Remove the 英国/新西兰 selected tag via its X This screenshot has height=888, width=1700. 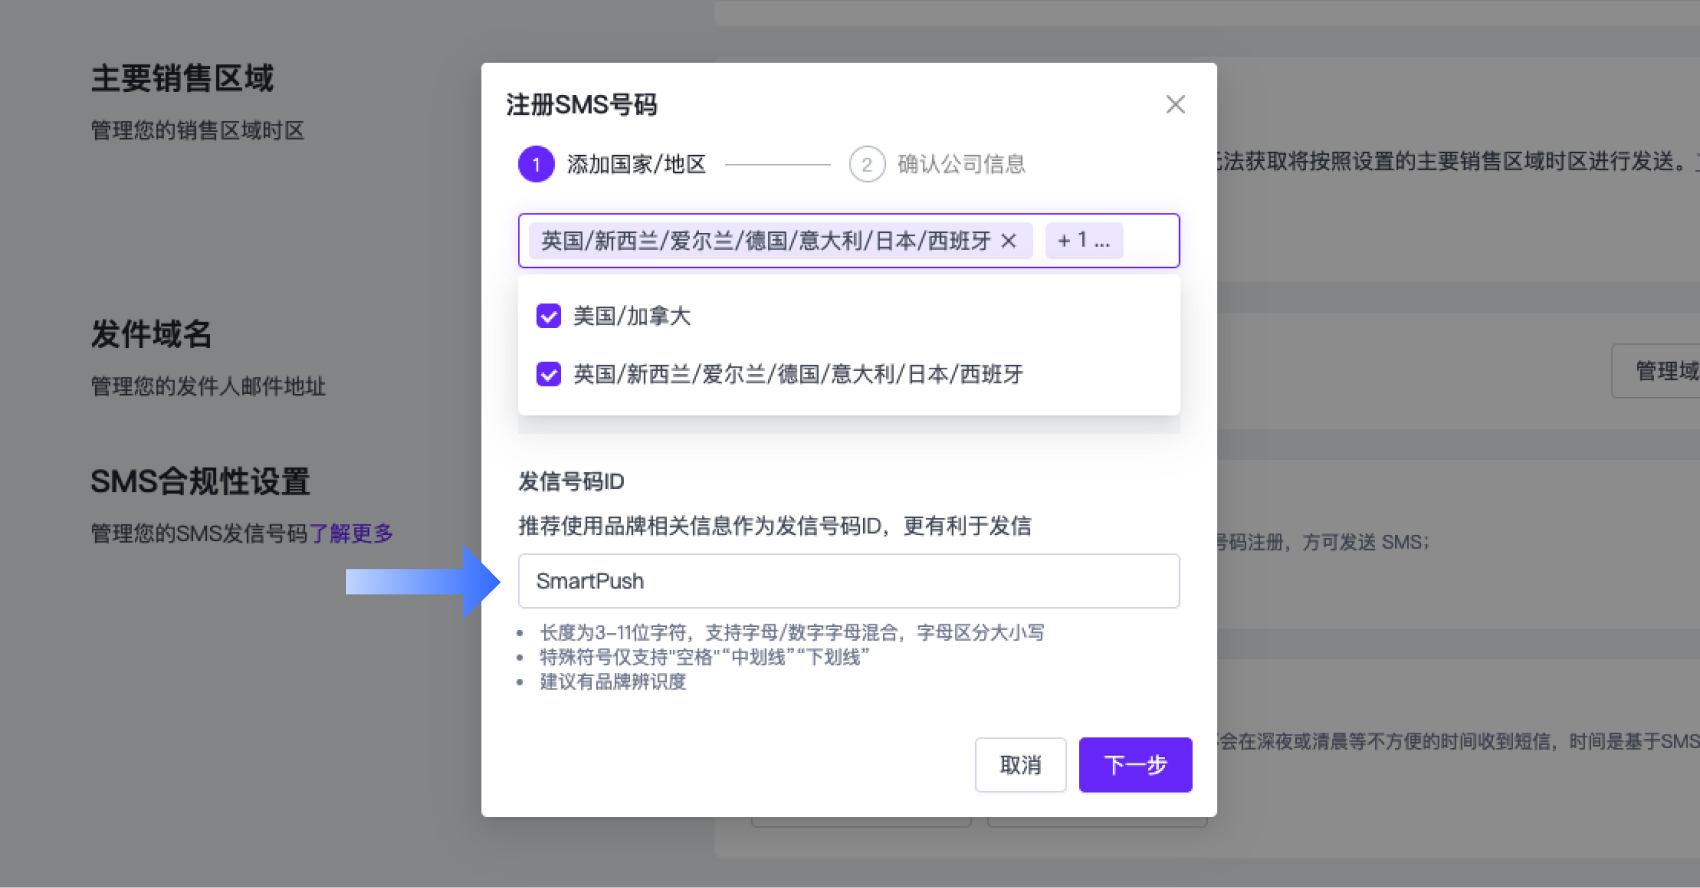click(x=1009, y=241)
